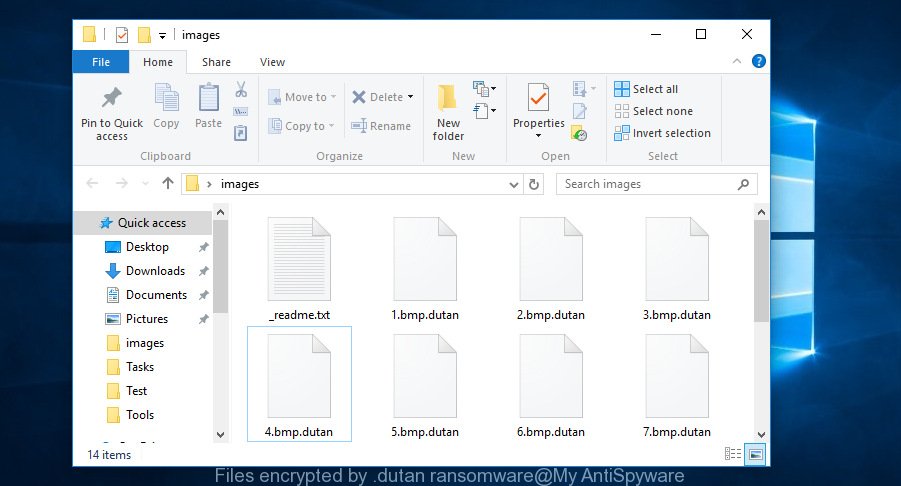This screenshot has width=901, height=486.
Task: Open the New item icon menu
Action: tap(484, 88)
